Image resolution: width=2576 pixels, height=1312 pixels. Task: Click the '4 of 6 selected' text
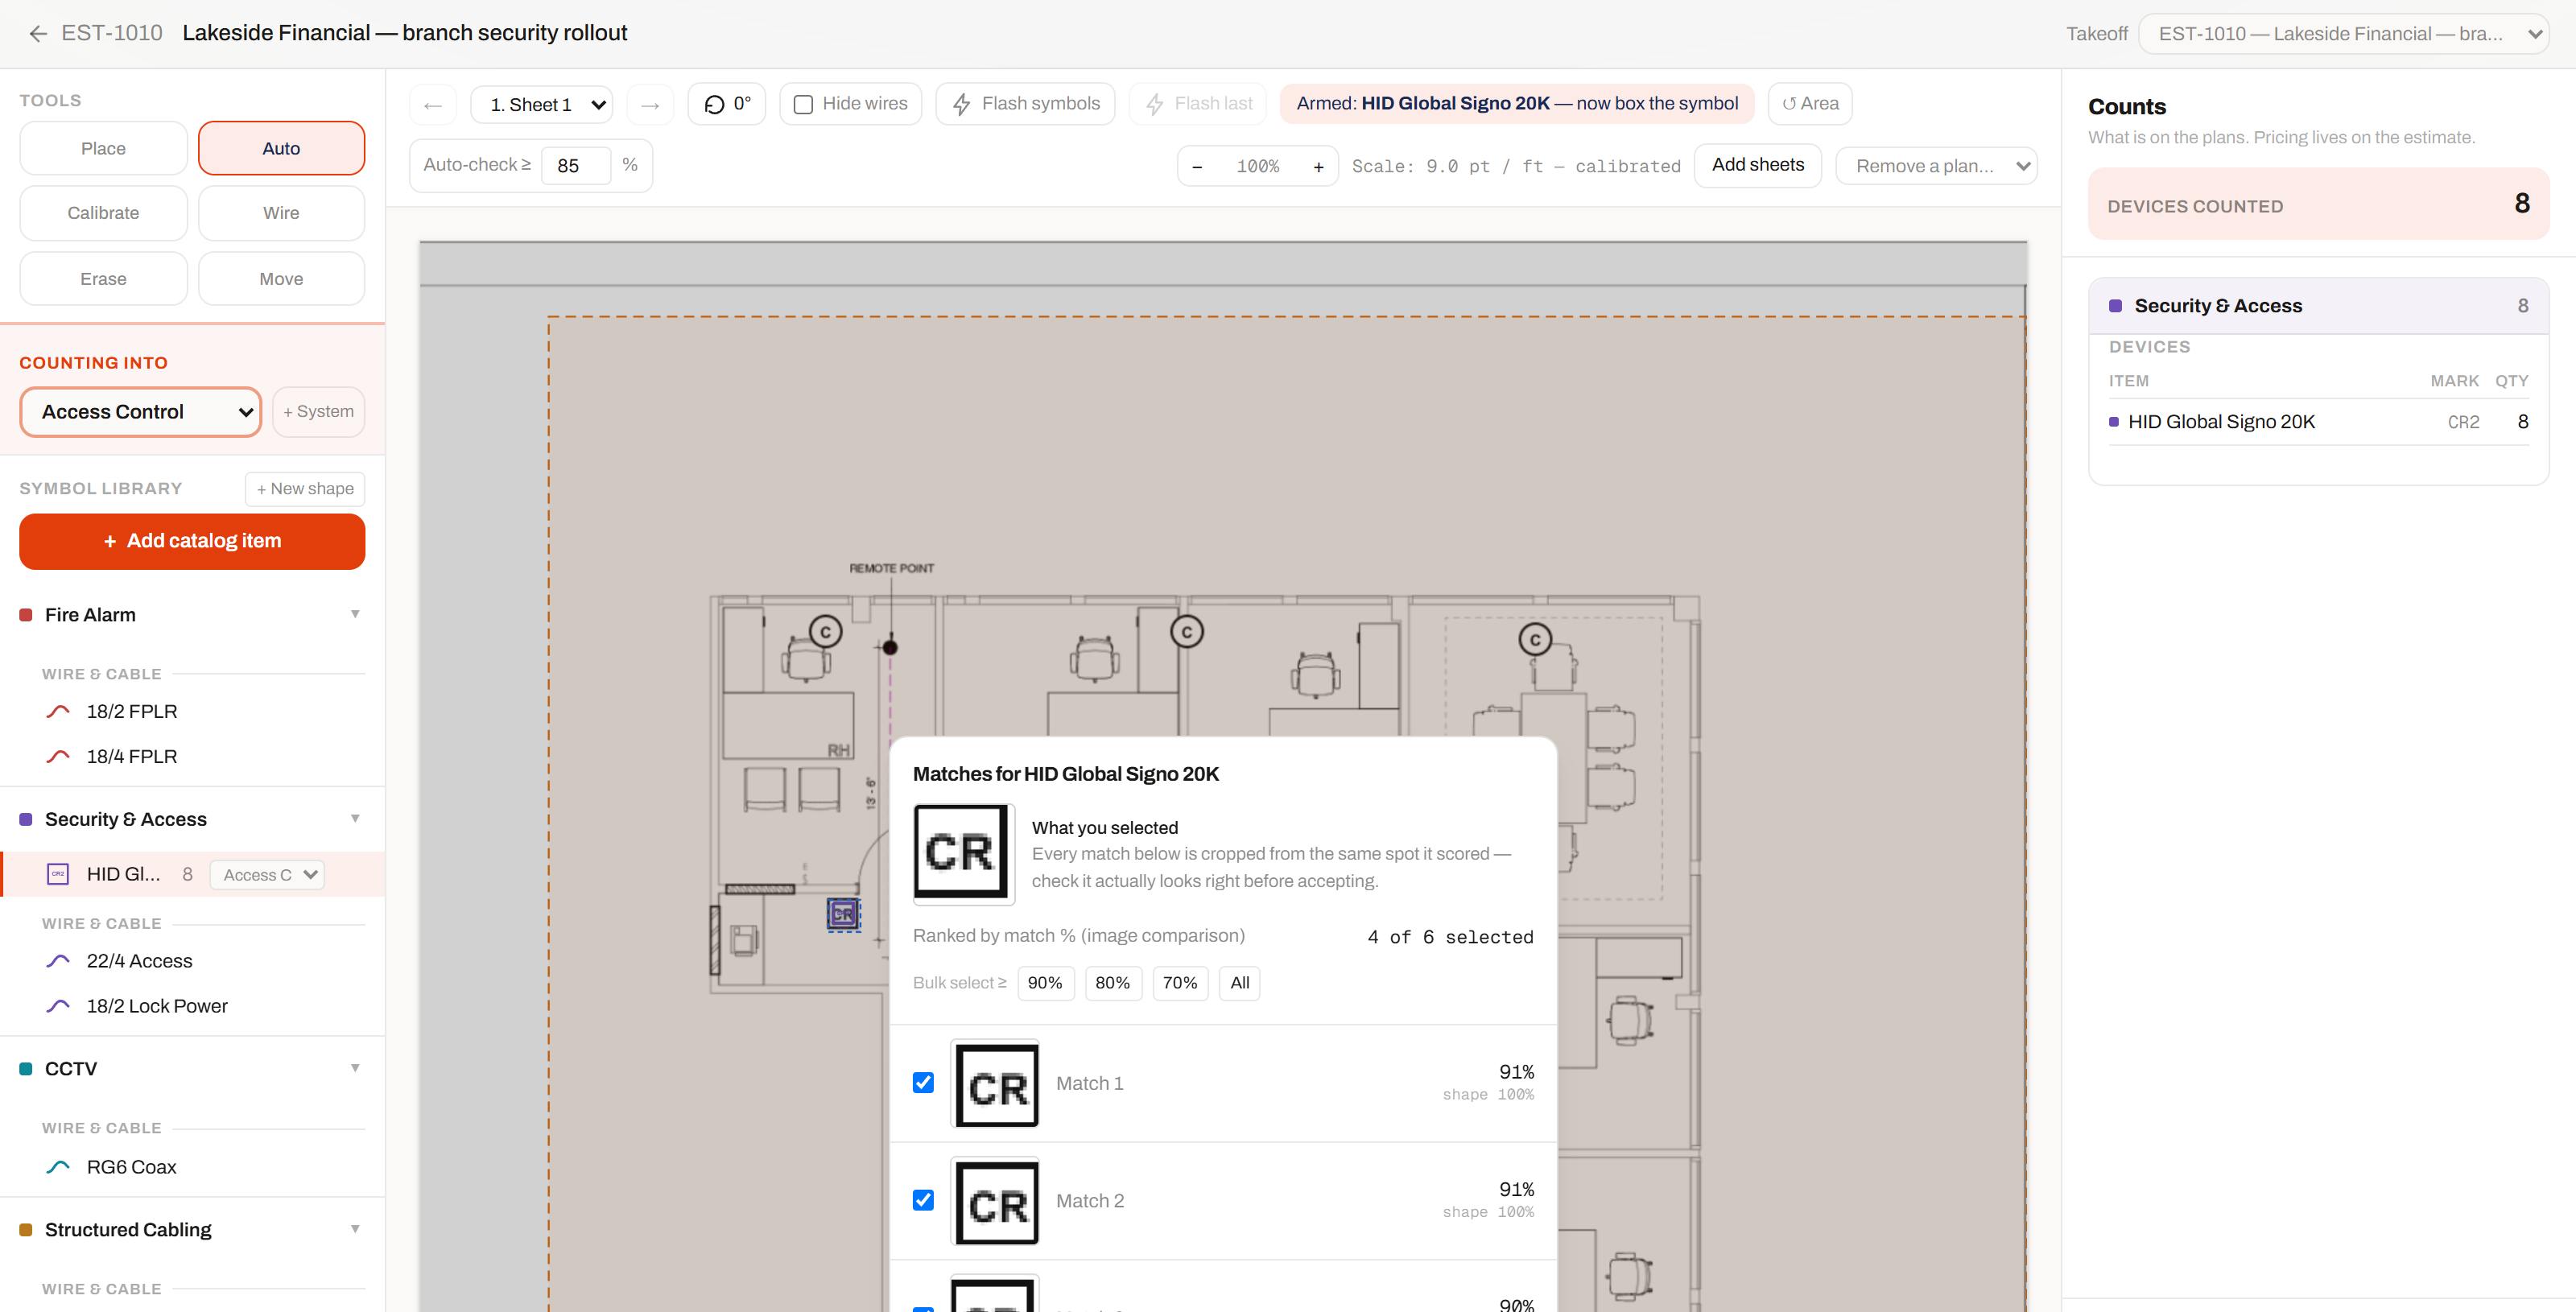click(x=1450, y=937)
